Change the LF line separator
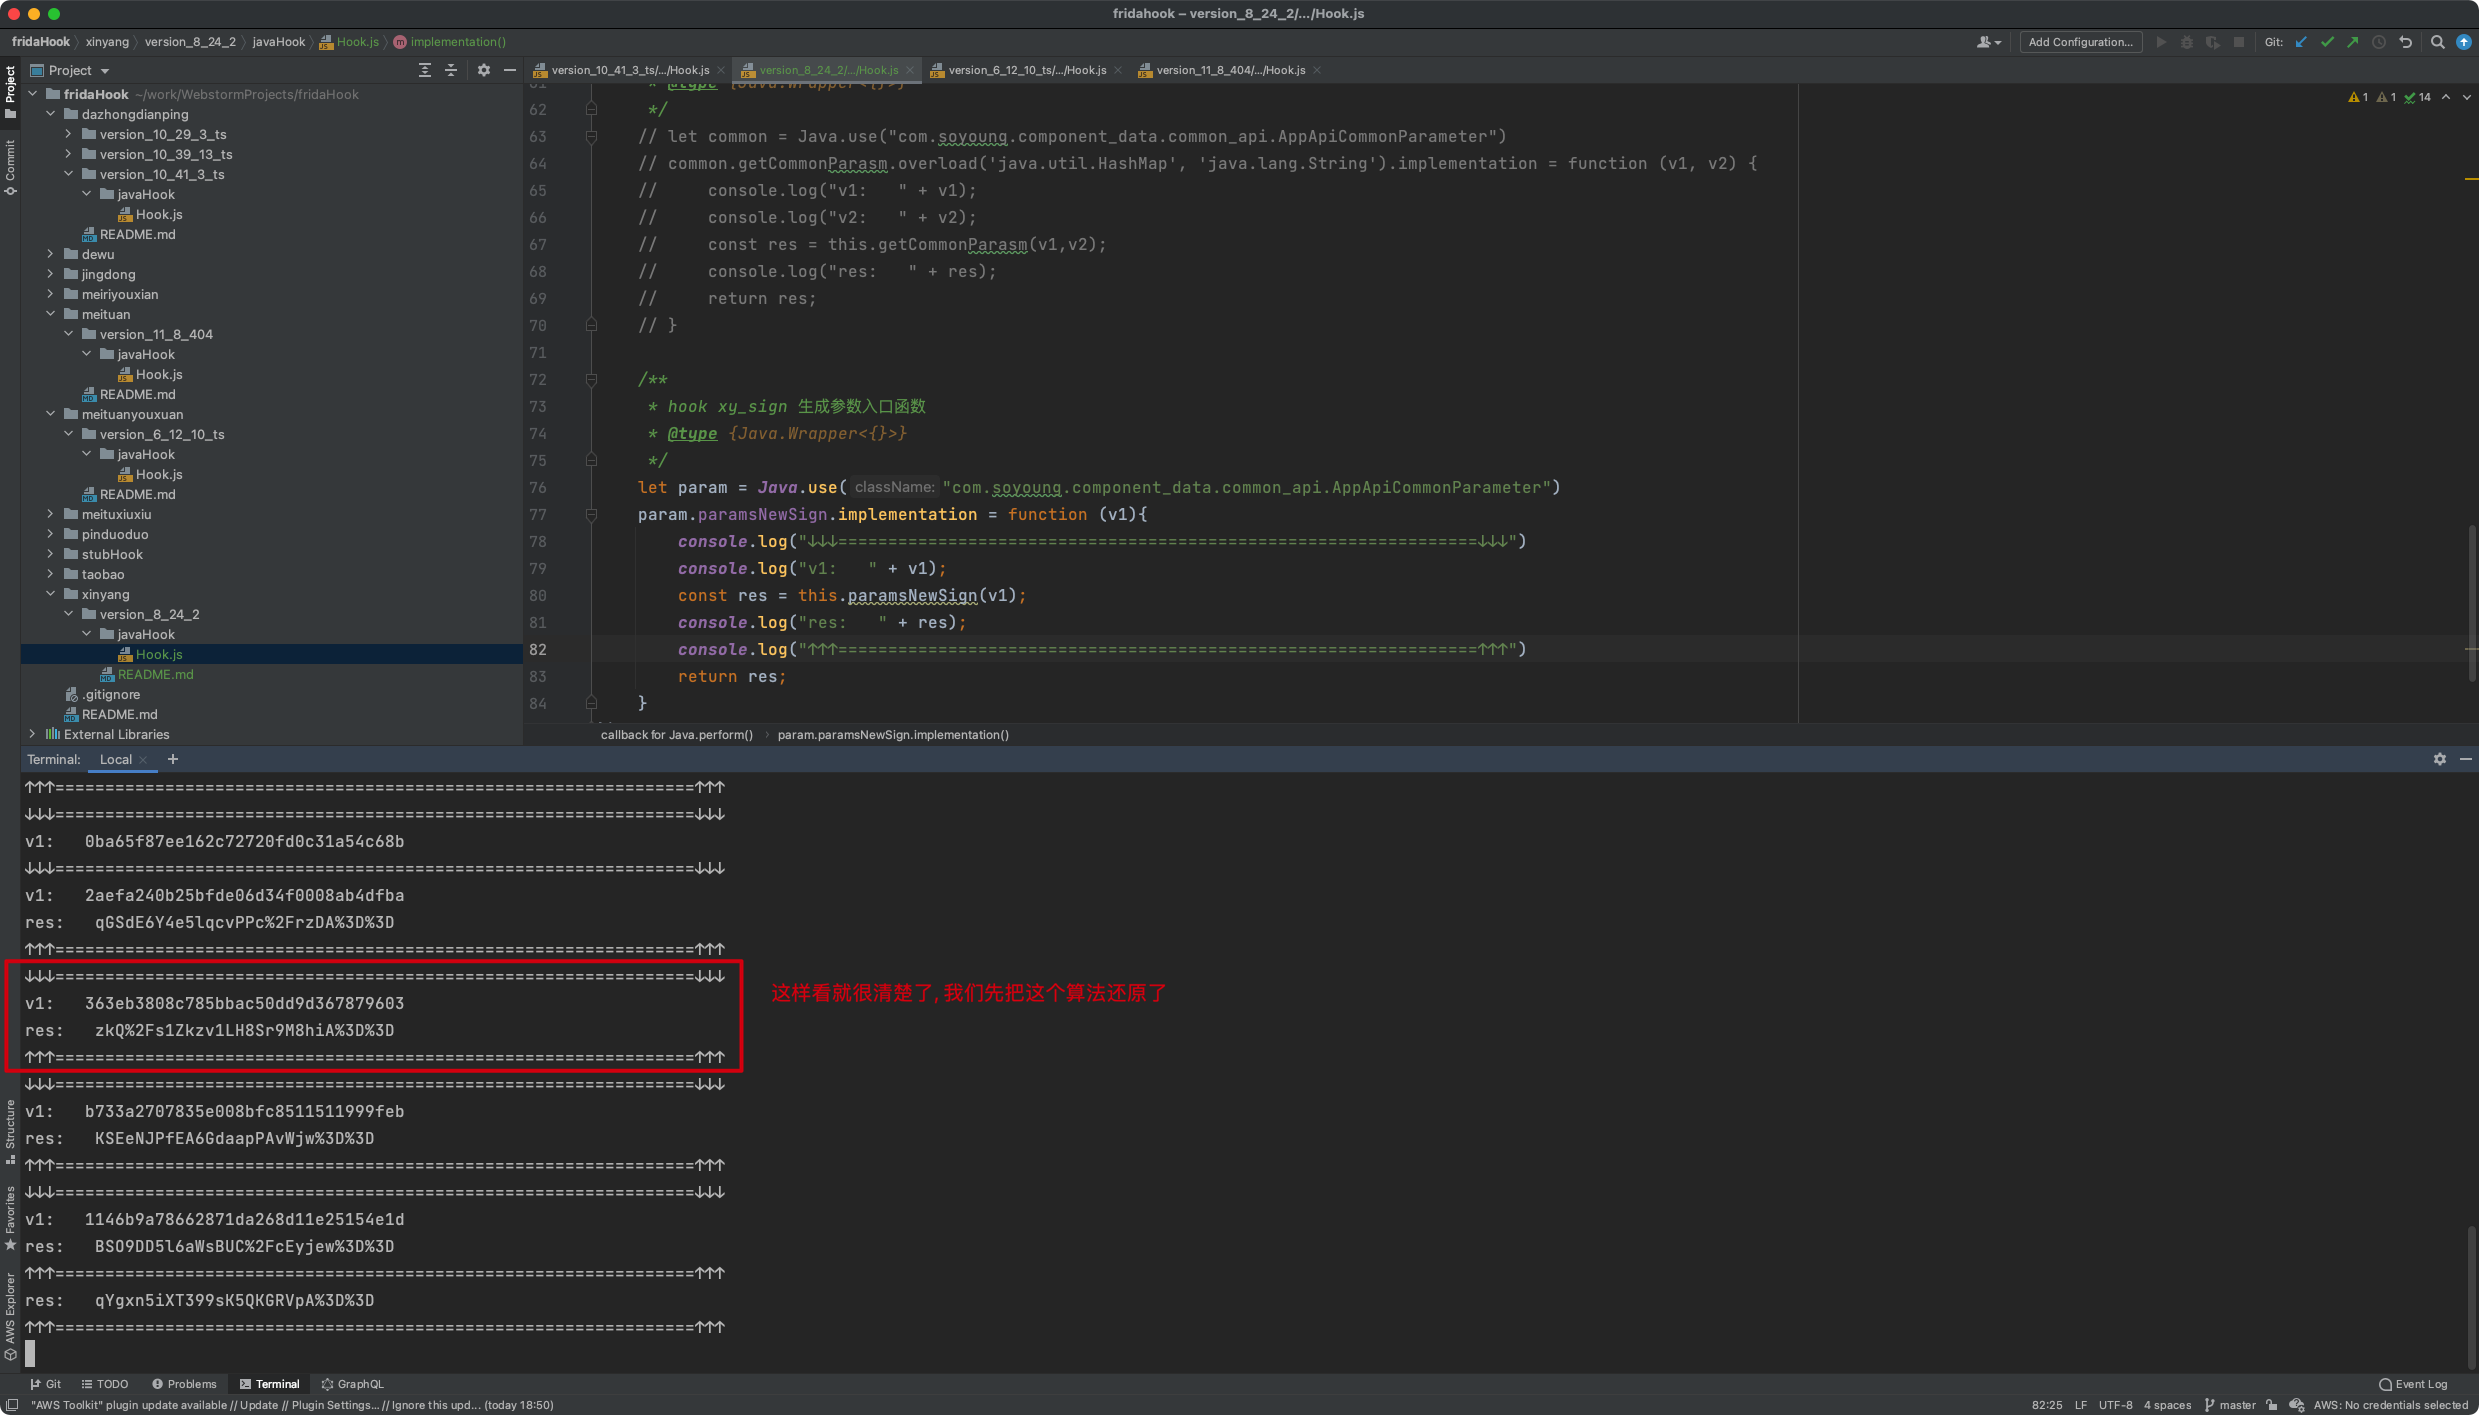Viewport: 2479px width, 1415px height. [x=2080, y=1405]
